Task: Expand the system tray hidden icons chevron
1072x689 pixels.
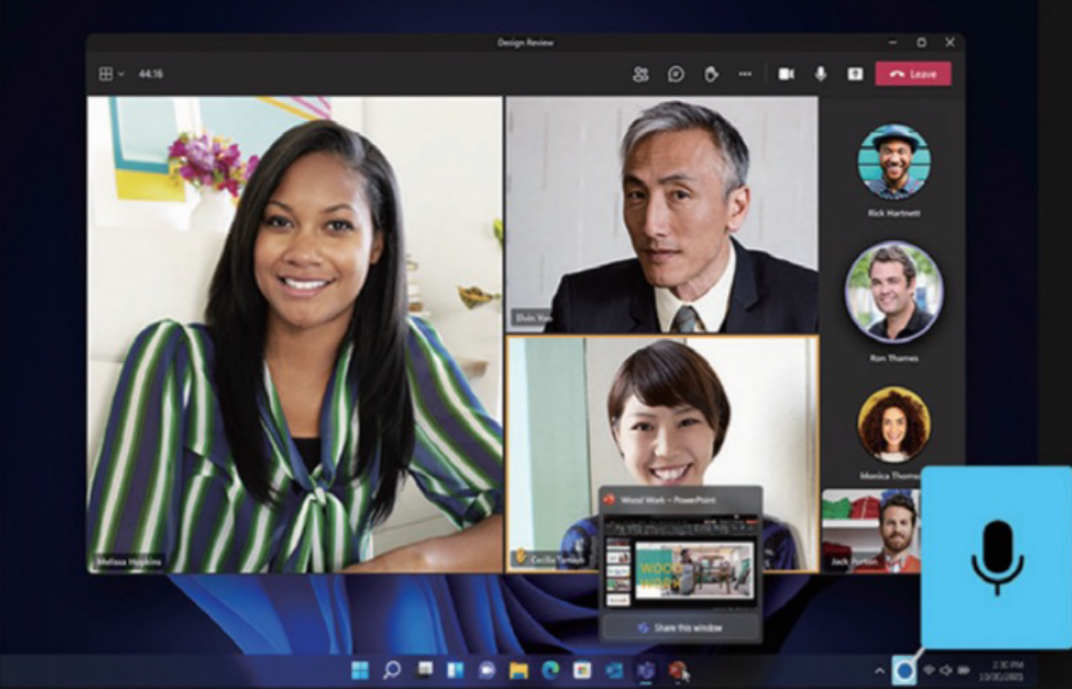Action: click(880, 670)
